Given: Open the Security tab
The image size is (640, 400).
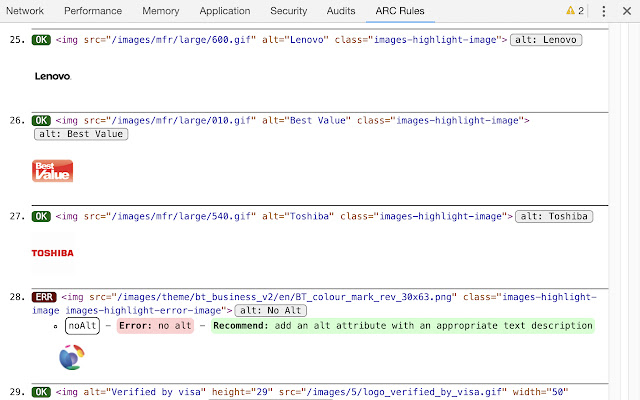Looking at the screenshot, I should point(288,11).
